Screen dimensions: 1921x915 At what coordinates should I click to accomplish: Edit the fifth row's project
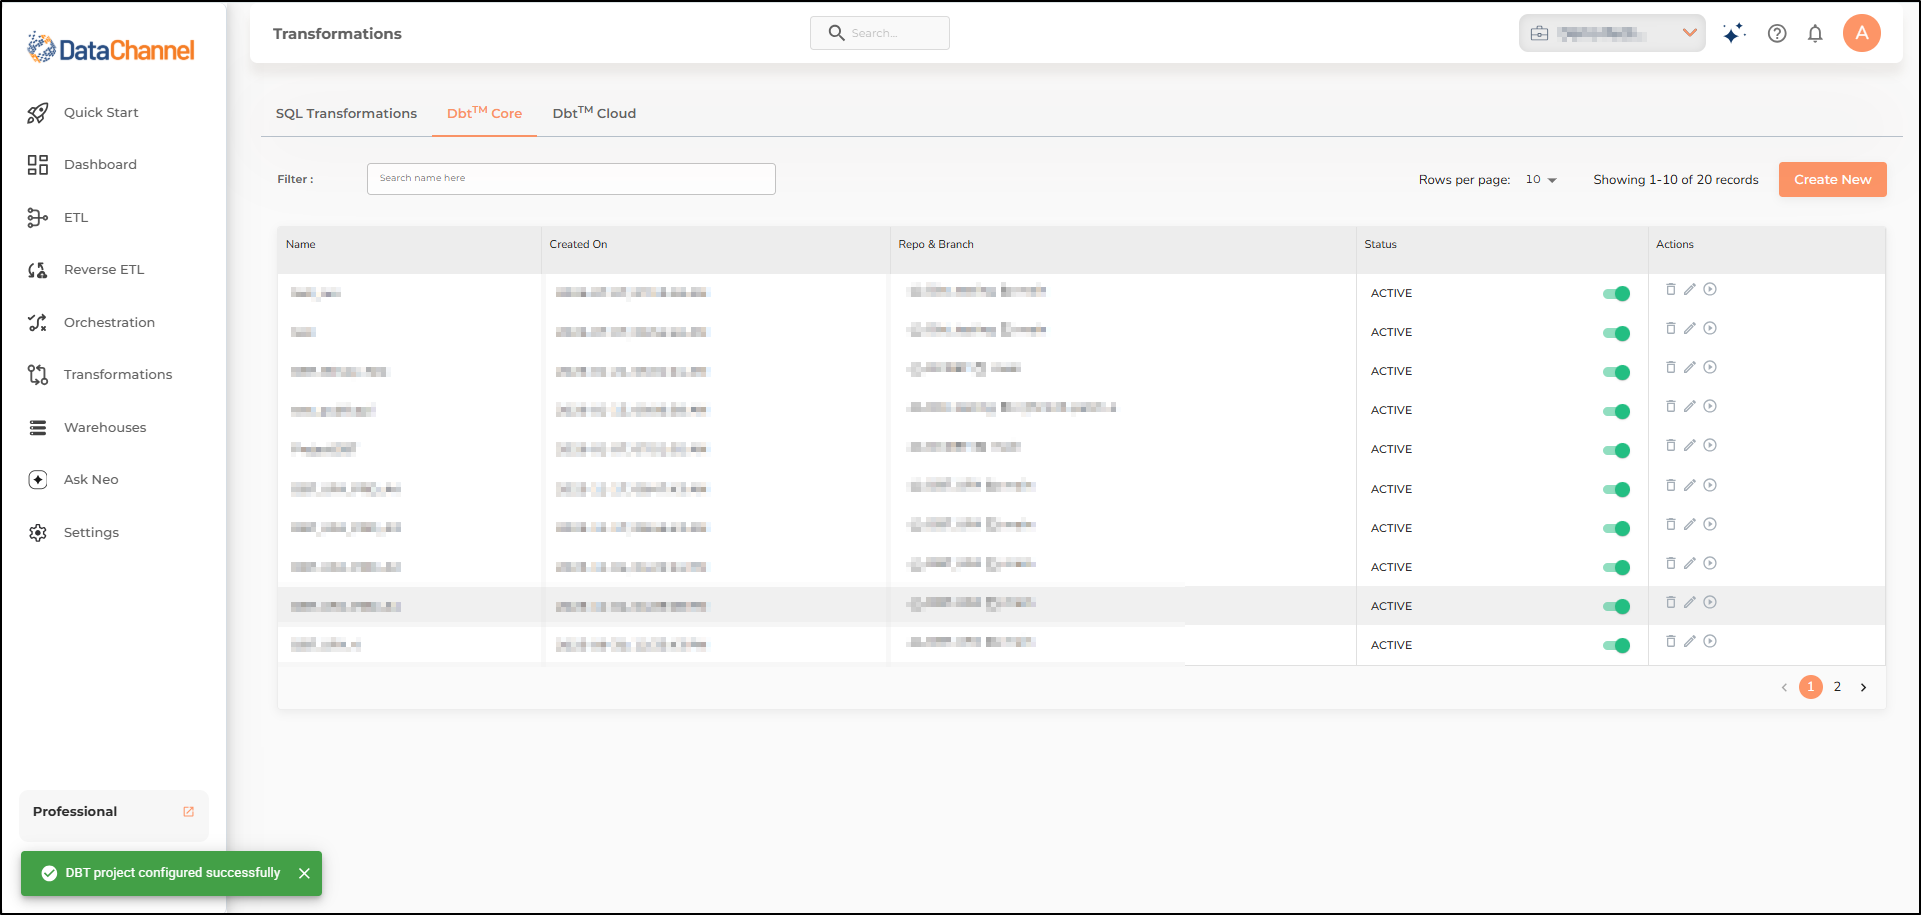1690,445
